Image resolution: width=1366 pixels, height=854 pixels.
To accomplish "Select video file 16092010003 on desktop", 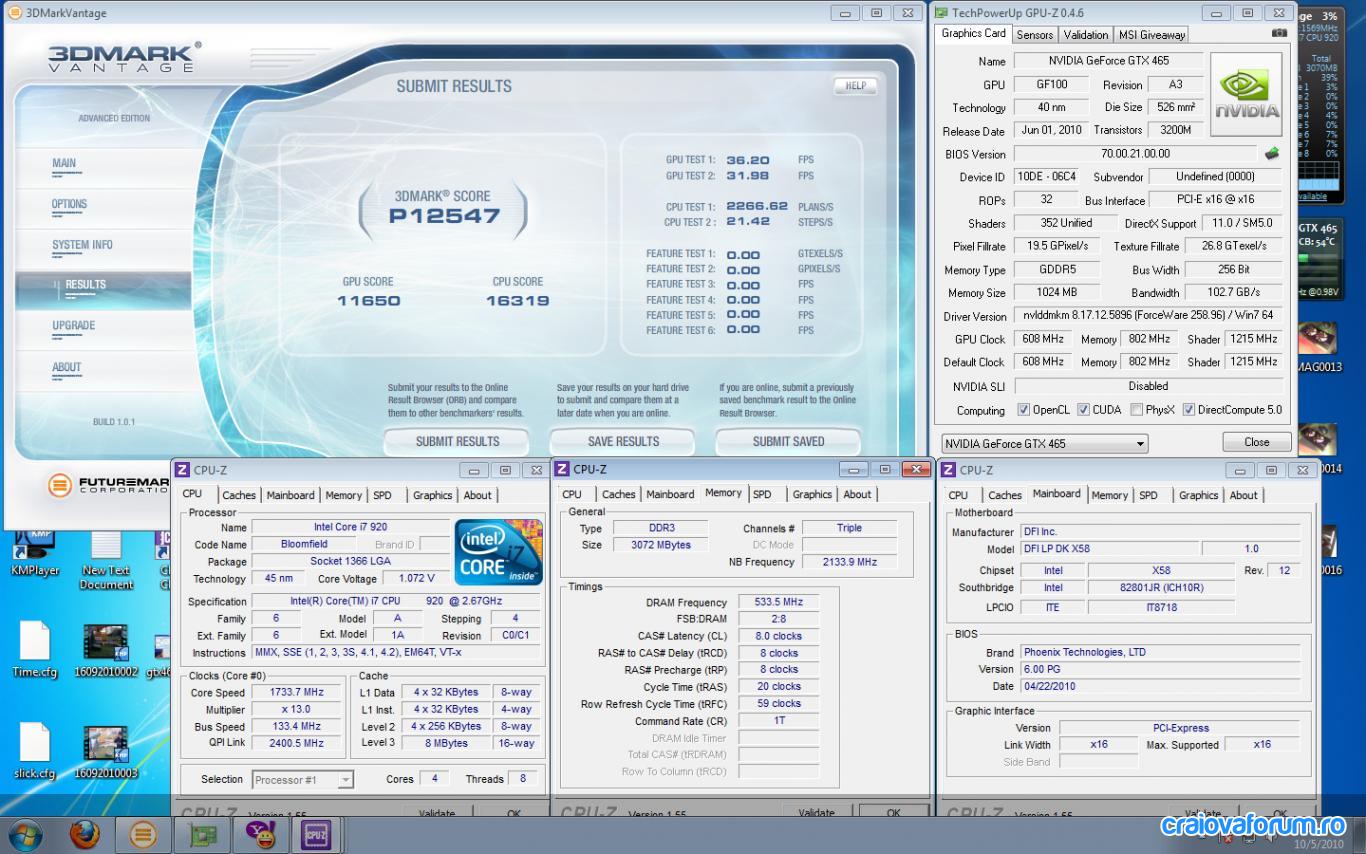I will click(x=106, y=752).
